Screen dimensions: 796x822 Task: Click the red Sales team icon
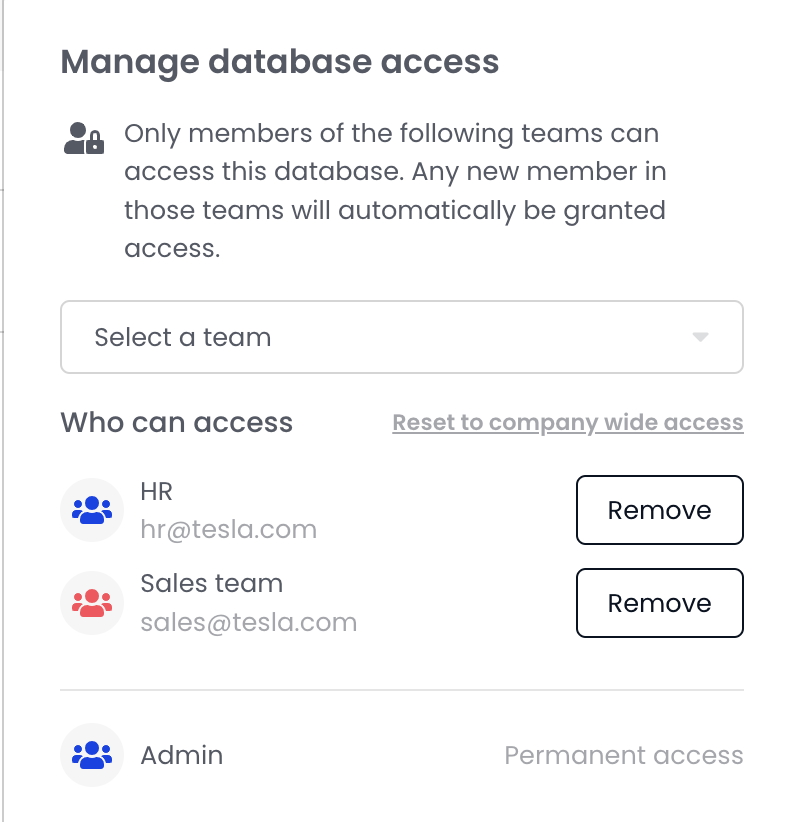tap(92, 603)
